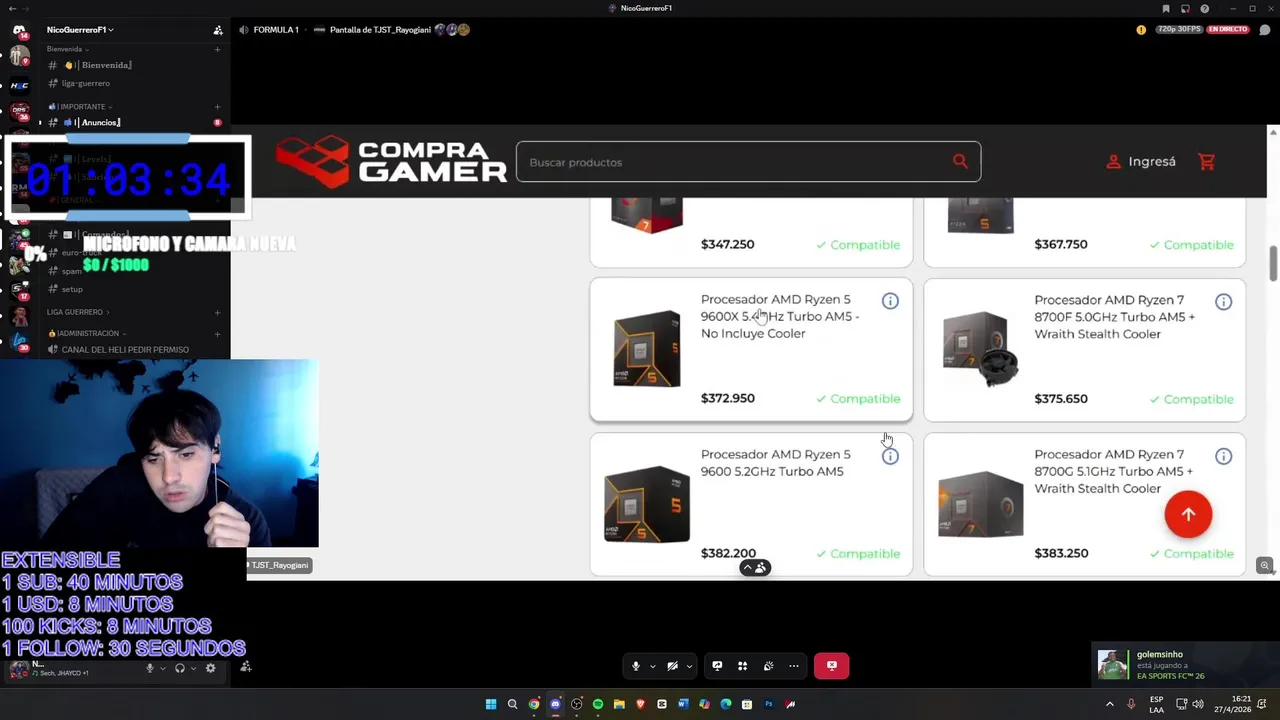Open microphone options dropdown arrow in call bar
This screenshot has height=720, width=1280.
coord(652,666)
